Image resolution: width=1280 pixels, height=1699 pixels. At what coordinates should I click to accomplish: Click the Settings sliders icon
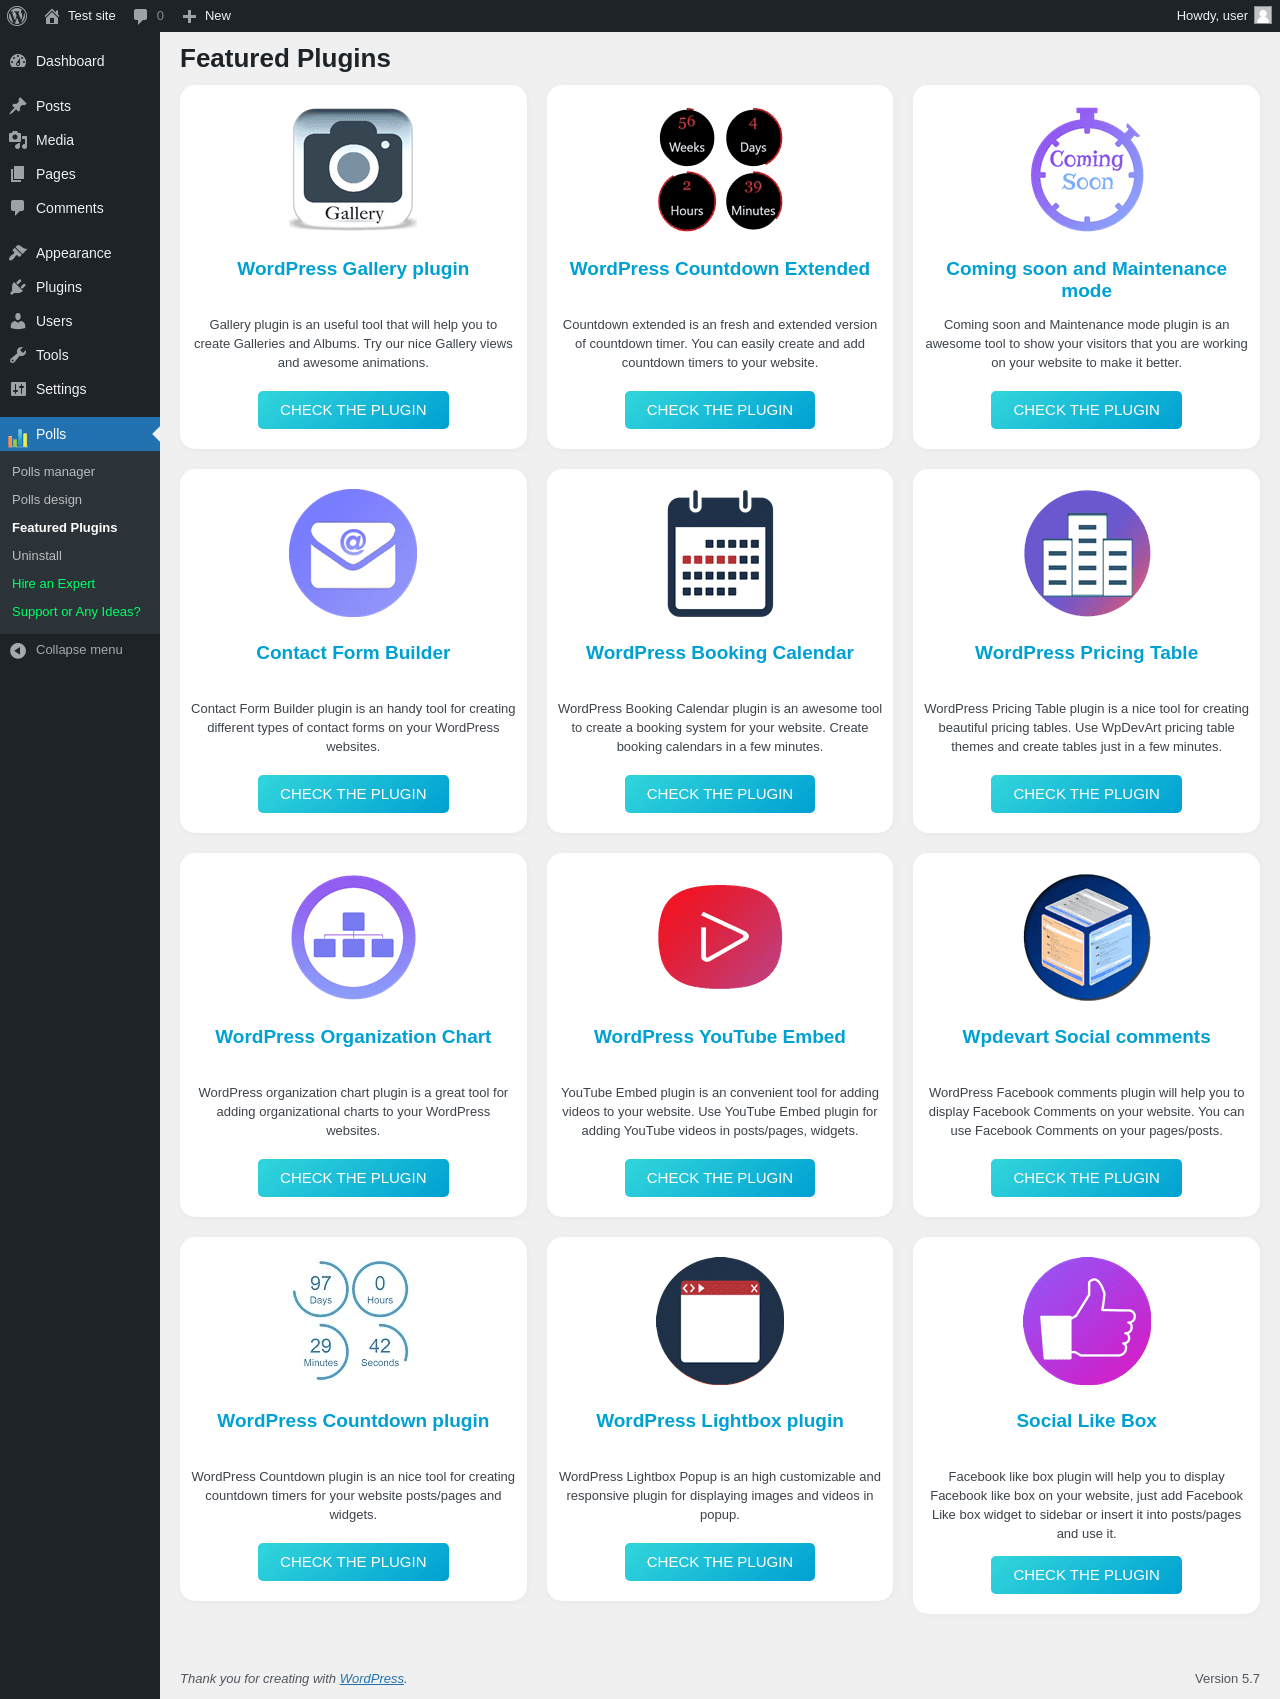point(18,389)
